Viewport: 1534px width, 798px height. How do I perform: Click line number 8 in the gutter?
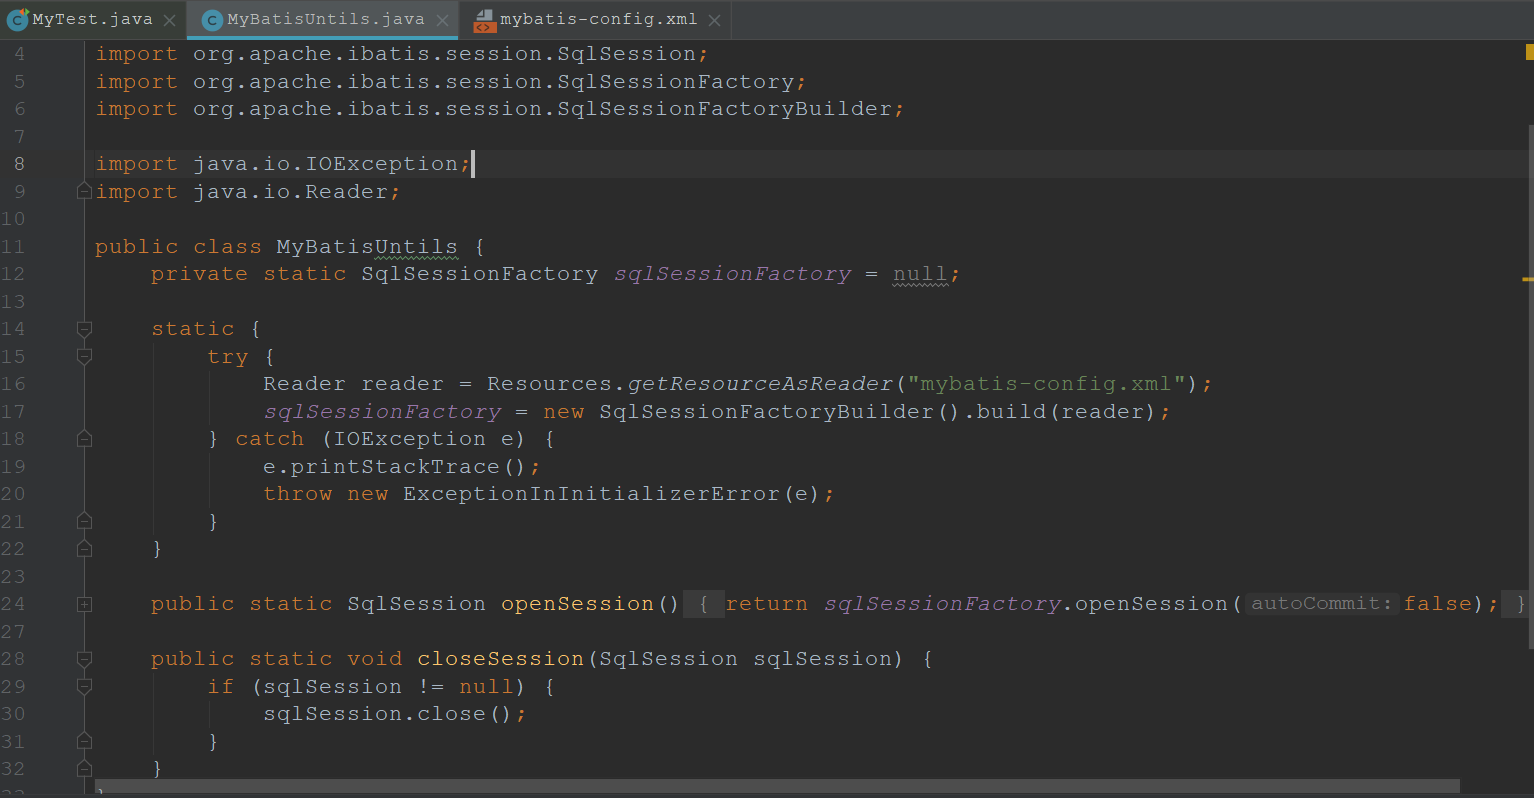(x=19, y=164)
